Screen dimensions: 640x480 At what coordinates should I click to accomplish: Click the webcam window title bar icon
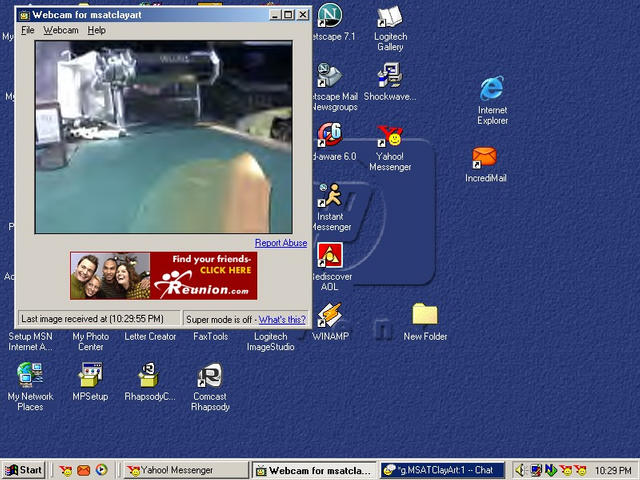tap(24, 15)
